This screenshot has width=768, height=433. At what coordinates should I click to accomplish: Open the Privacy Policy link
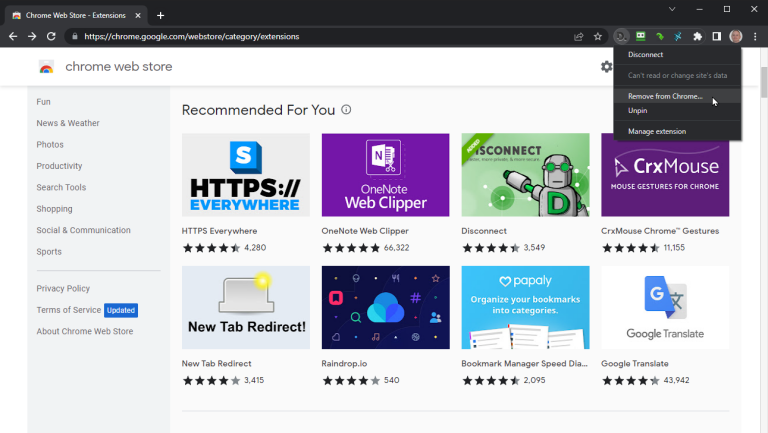point(63,289)
